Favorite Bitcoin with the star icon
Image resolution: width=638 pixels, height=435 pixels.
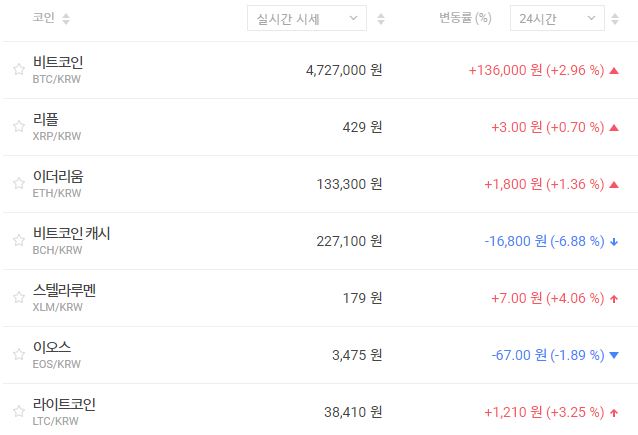pyautogui.click(x=18, y=70)
